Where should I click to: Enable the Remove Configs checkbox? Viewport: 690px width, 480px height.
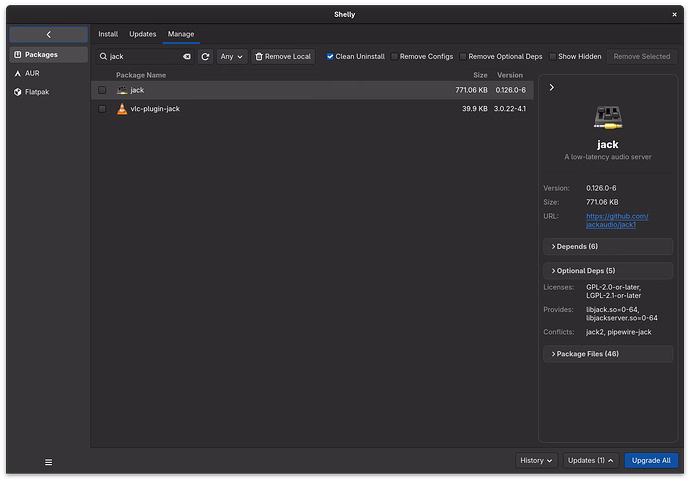pos(394,56)
